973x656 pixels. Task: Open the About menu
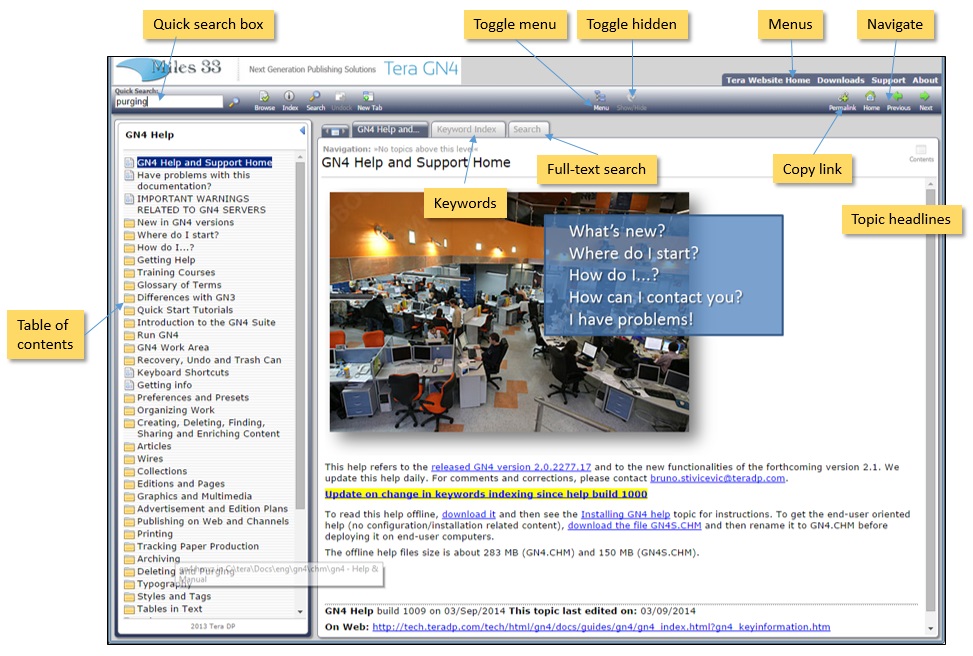[925, 80]
